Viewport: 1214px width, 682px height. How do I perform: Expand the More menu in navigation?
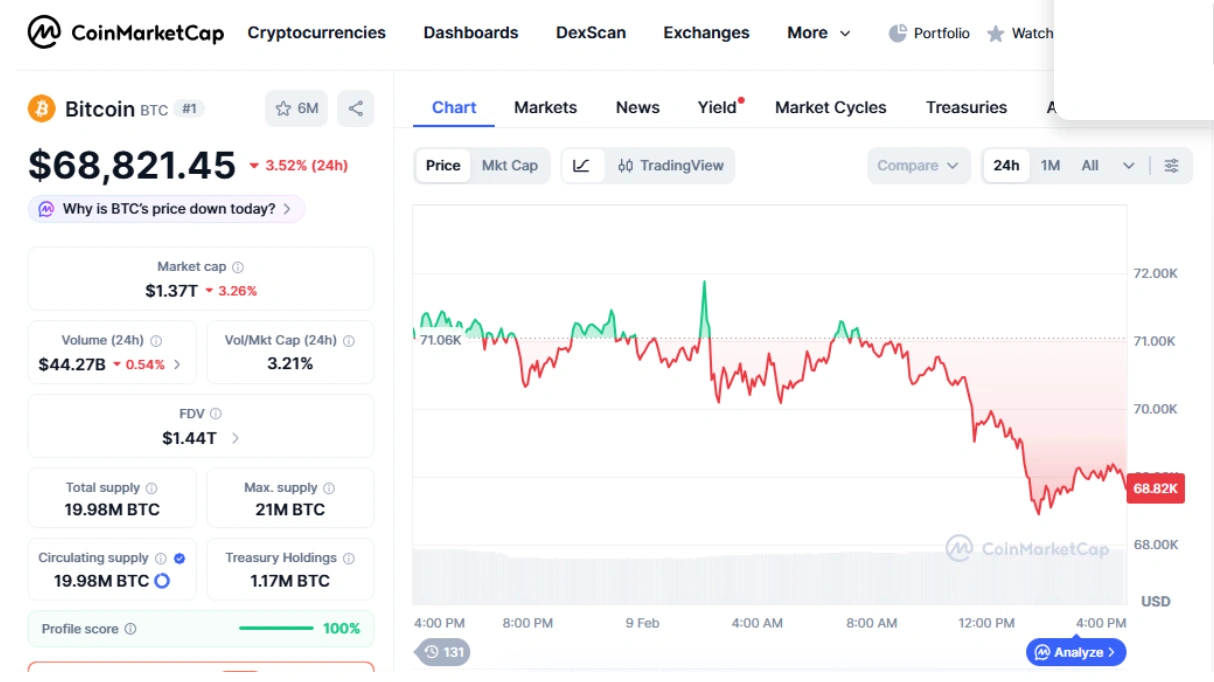pos(818,33)
